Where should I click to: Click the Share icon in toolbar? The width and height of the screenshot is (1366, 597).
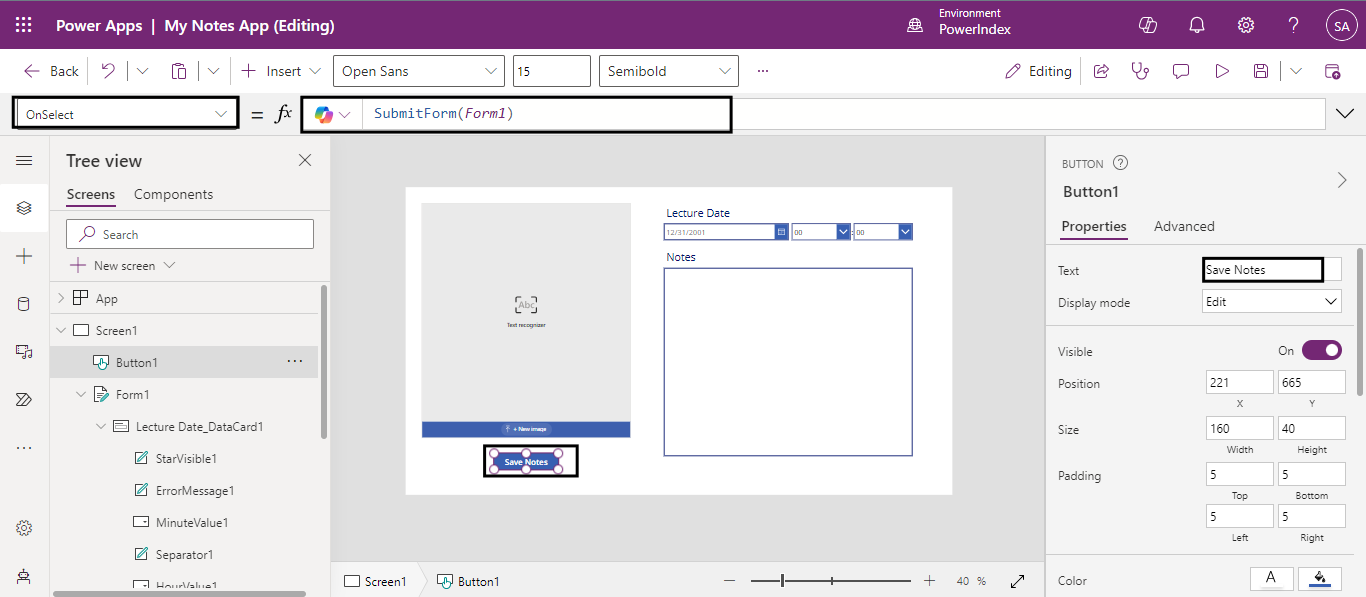tap(1101, 71)
